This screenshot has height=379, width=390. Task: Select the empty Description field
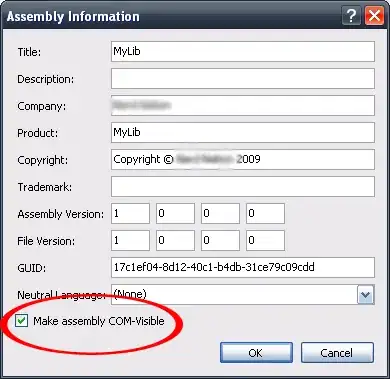click(x=243, y=78)
